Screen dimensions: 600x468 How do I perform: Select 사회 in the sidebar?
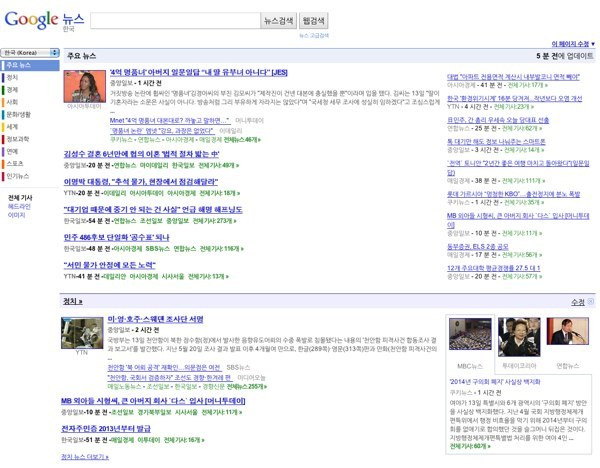(x=12, y=102)
